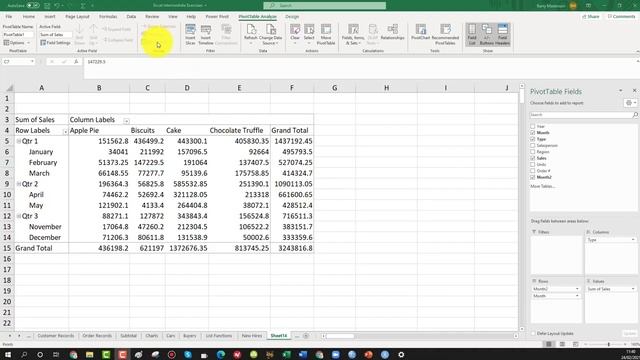Open Recommended PivotTables
Image resolution: width=640 pixels, height=360 pixels.
tap(445, 34)
